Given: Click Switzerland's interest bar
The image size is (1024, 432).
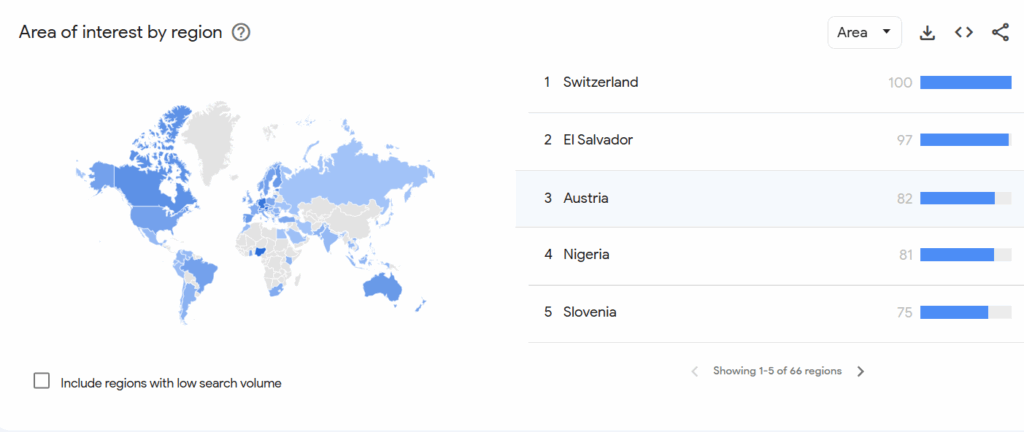Looking at the screenshot, I should [965, 82].
